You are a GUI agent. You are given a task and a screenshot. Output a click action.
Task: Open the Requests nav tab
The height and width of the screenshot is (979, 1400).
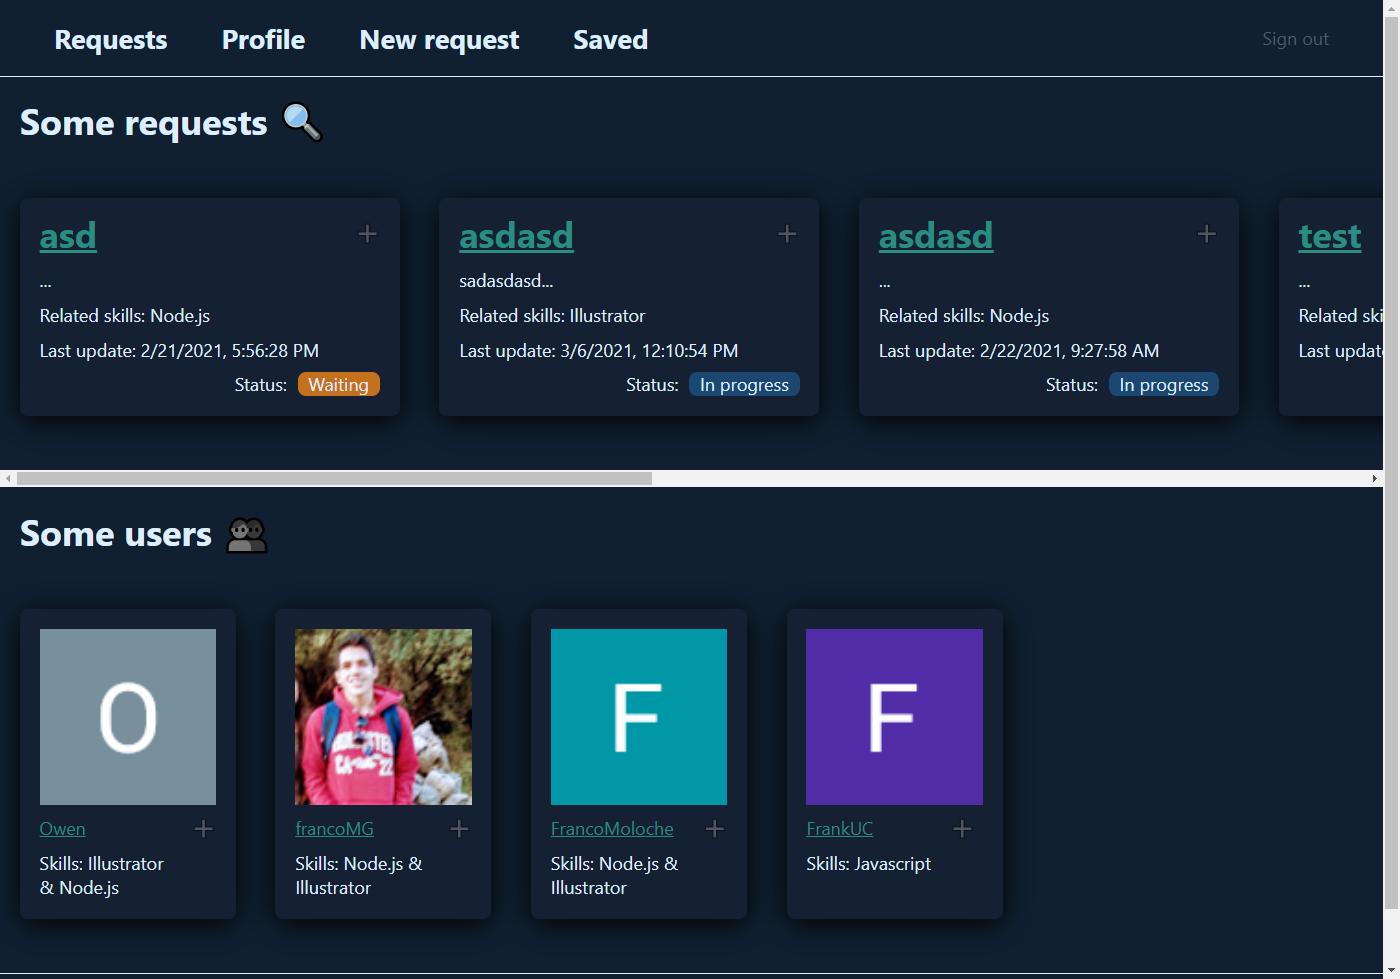[111, 40]
